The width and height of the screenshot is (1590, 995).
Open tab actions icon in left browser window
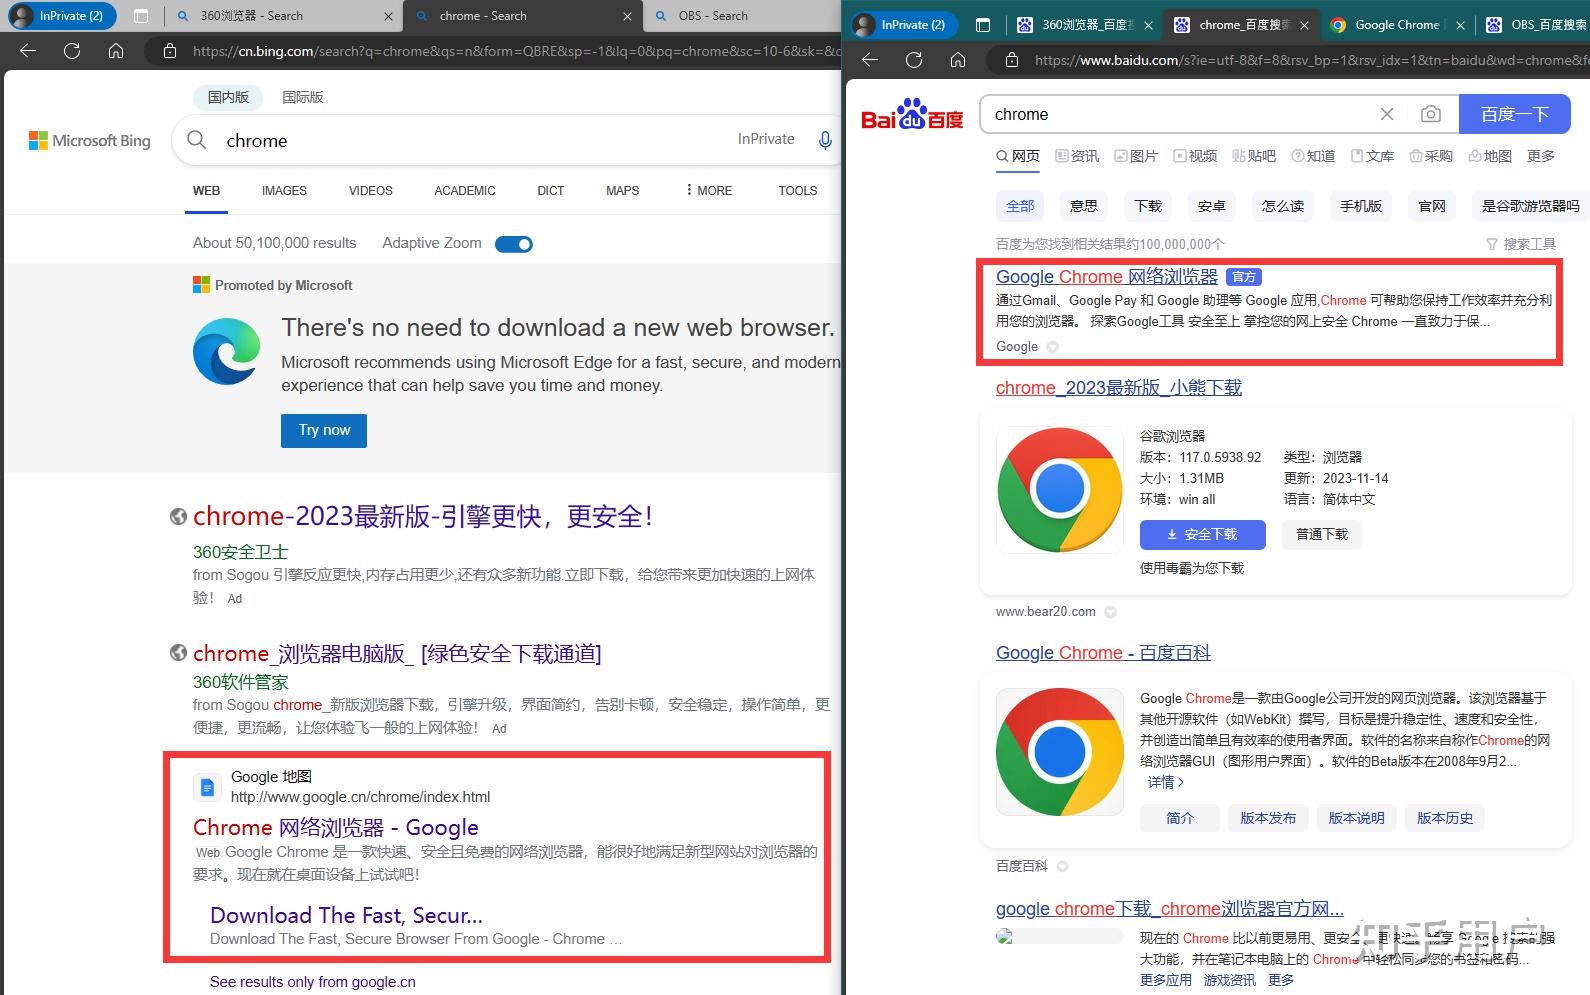pos(141,16)
